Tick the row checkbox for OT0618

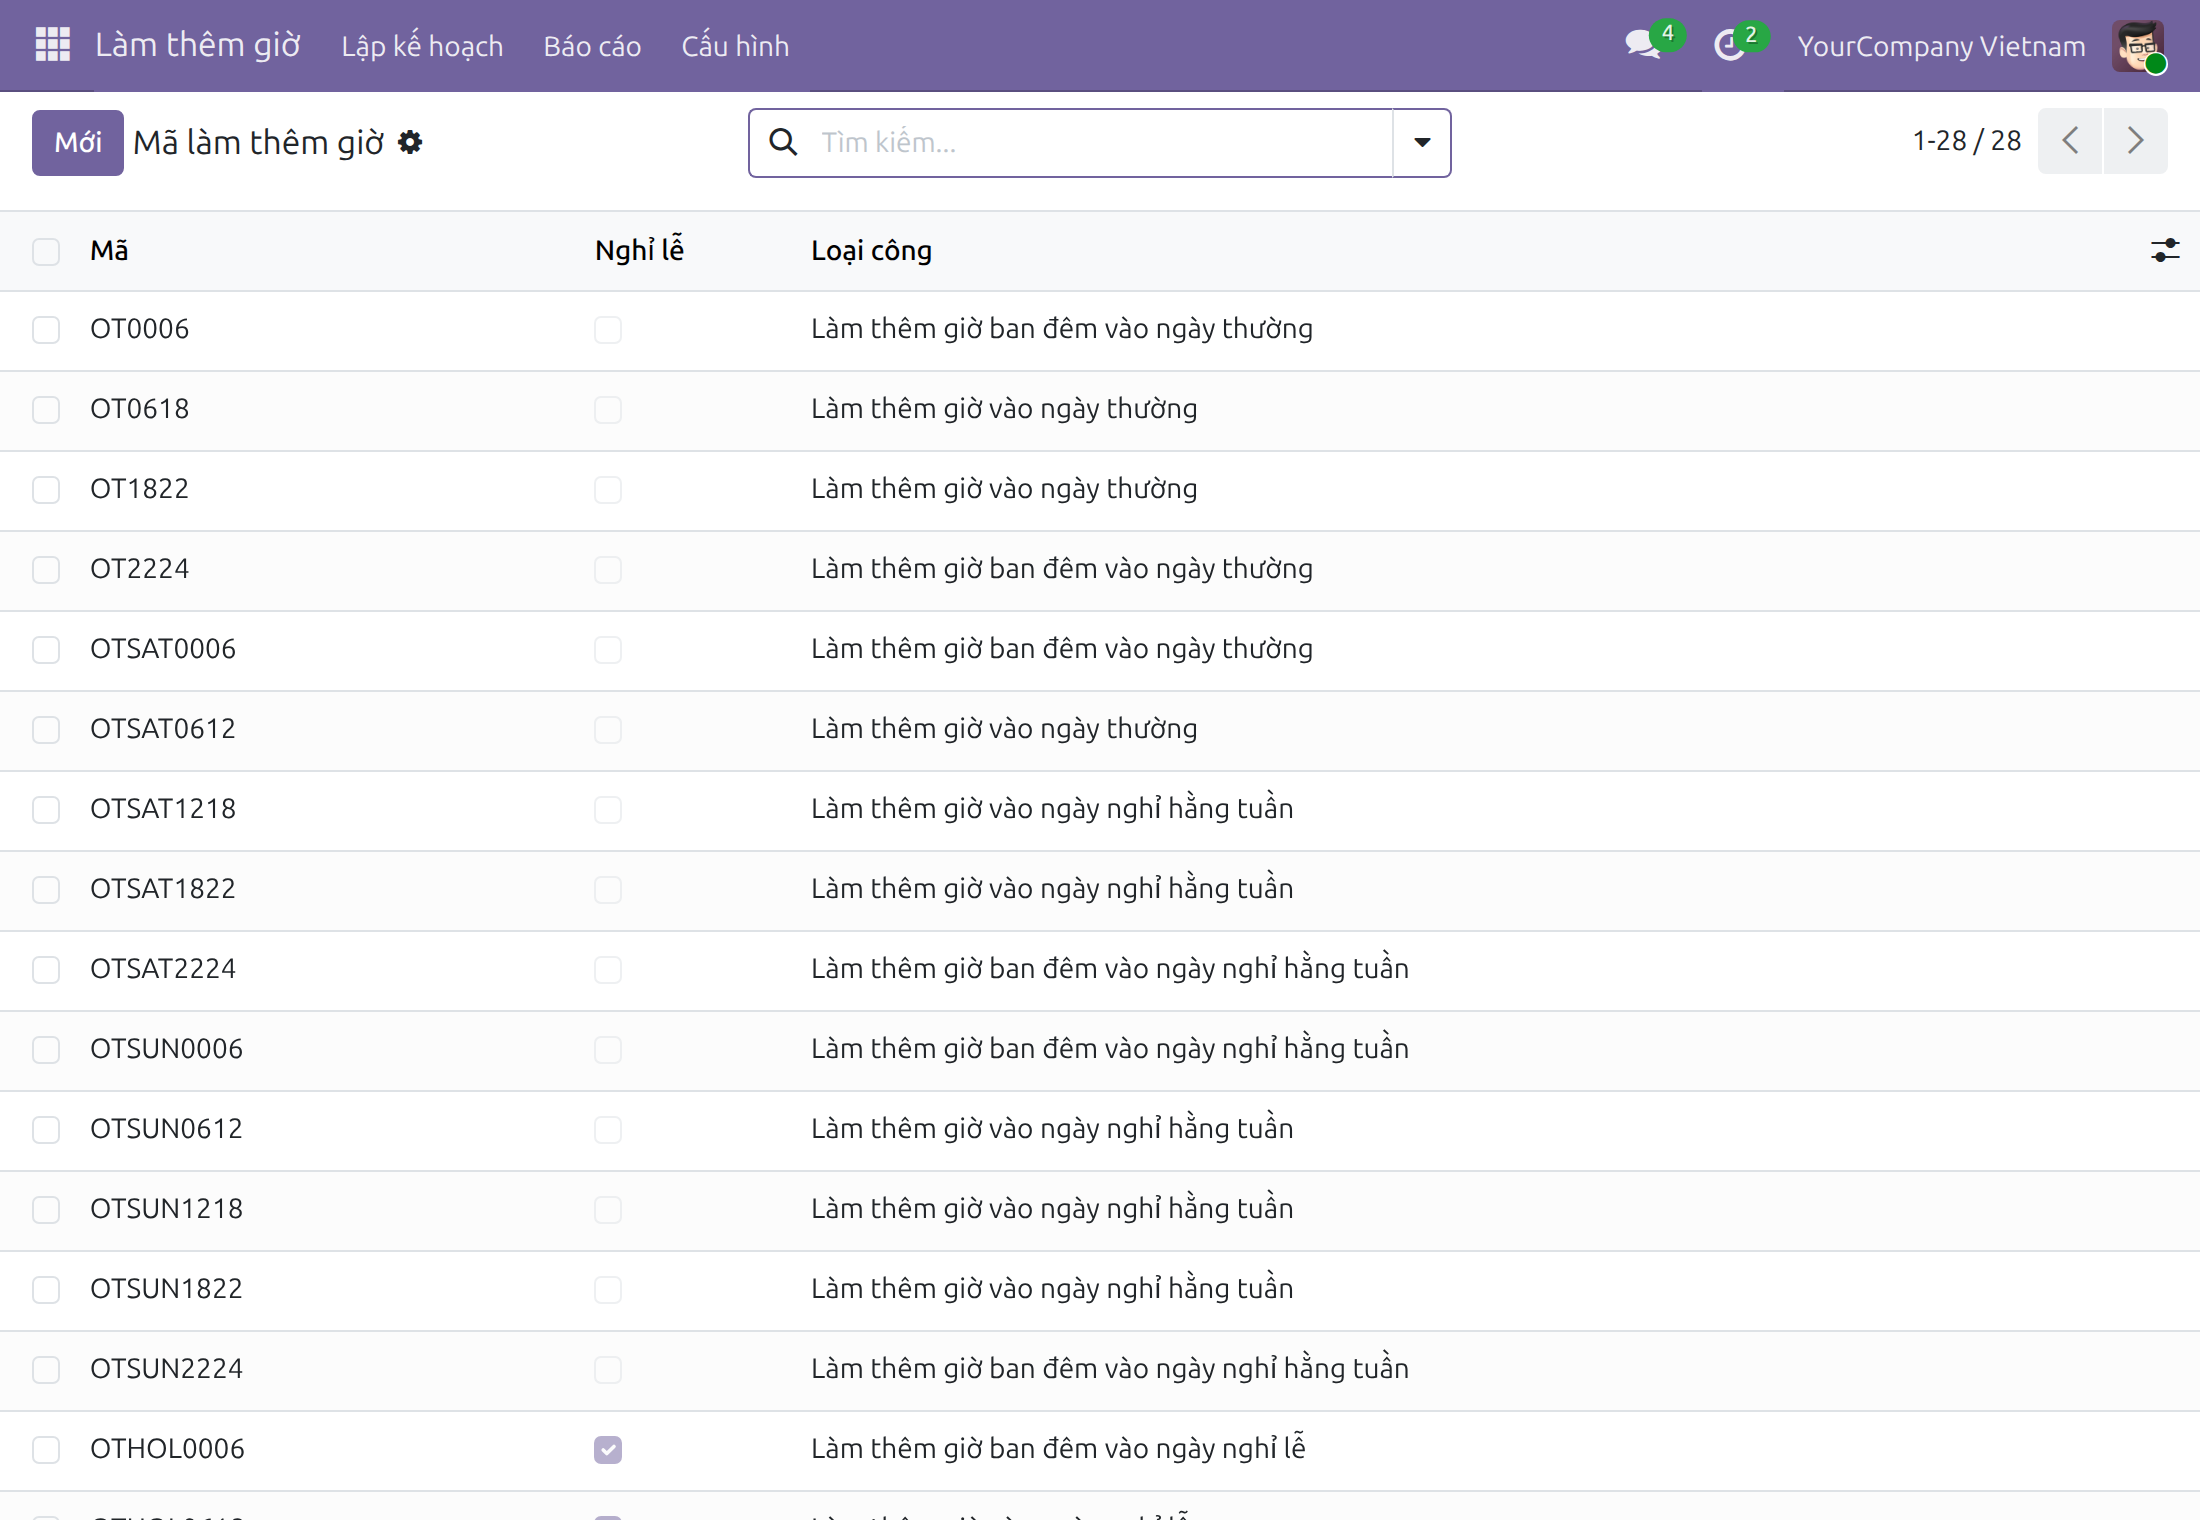(46, 410)
